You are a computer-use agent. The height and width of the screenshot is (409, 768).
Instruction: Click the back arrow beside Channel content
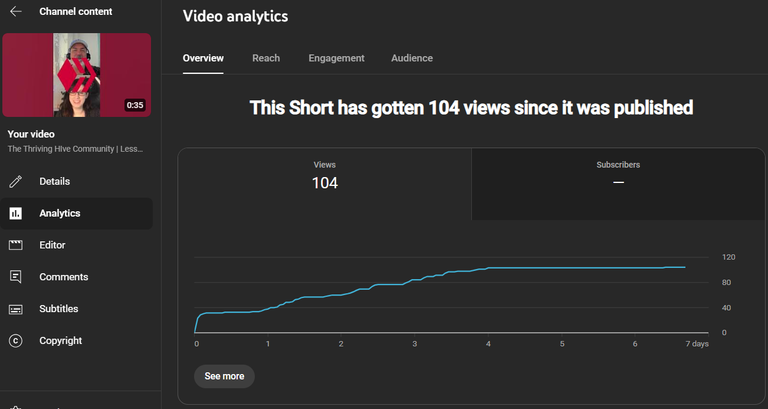(16, 11)
